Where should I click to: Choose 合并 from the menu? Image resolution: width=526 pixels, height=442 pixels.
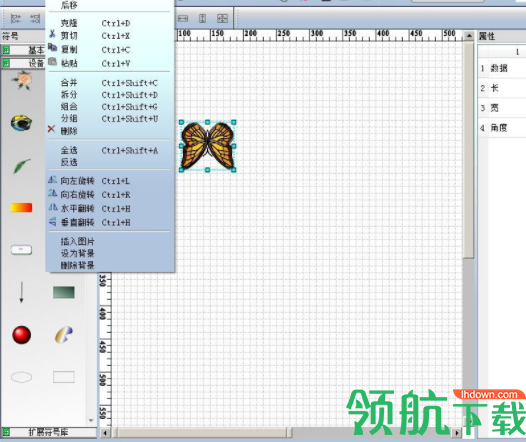[110, 83]
